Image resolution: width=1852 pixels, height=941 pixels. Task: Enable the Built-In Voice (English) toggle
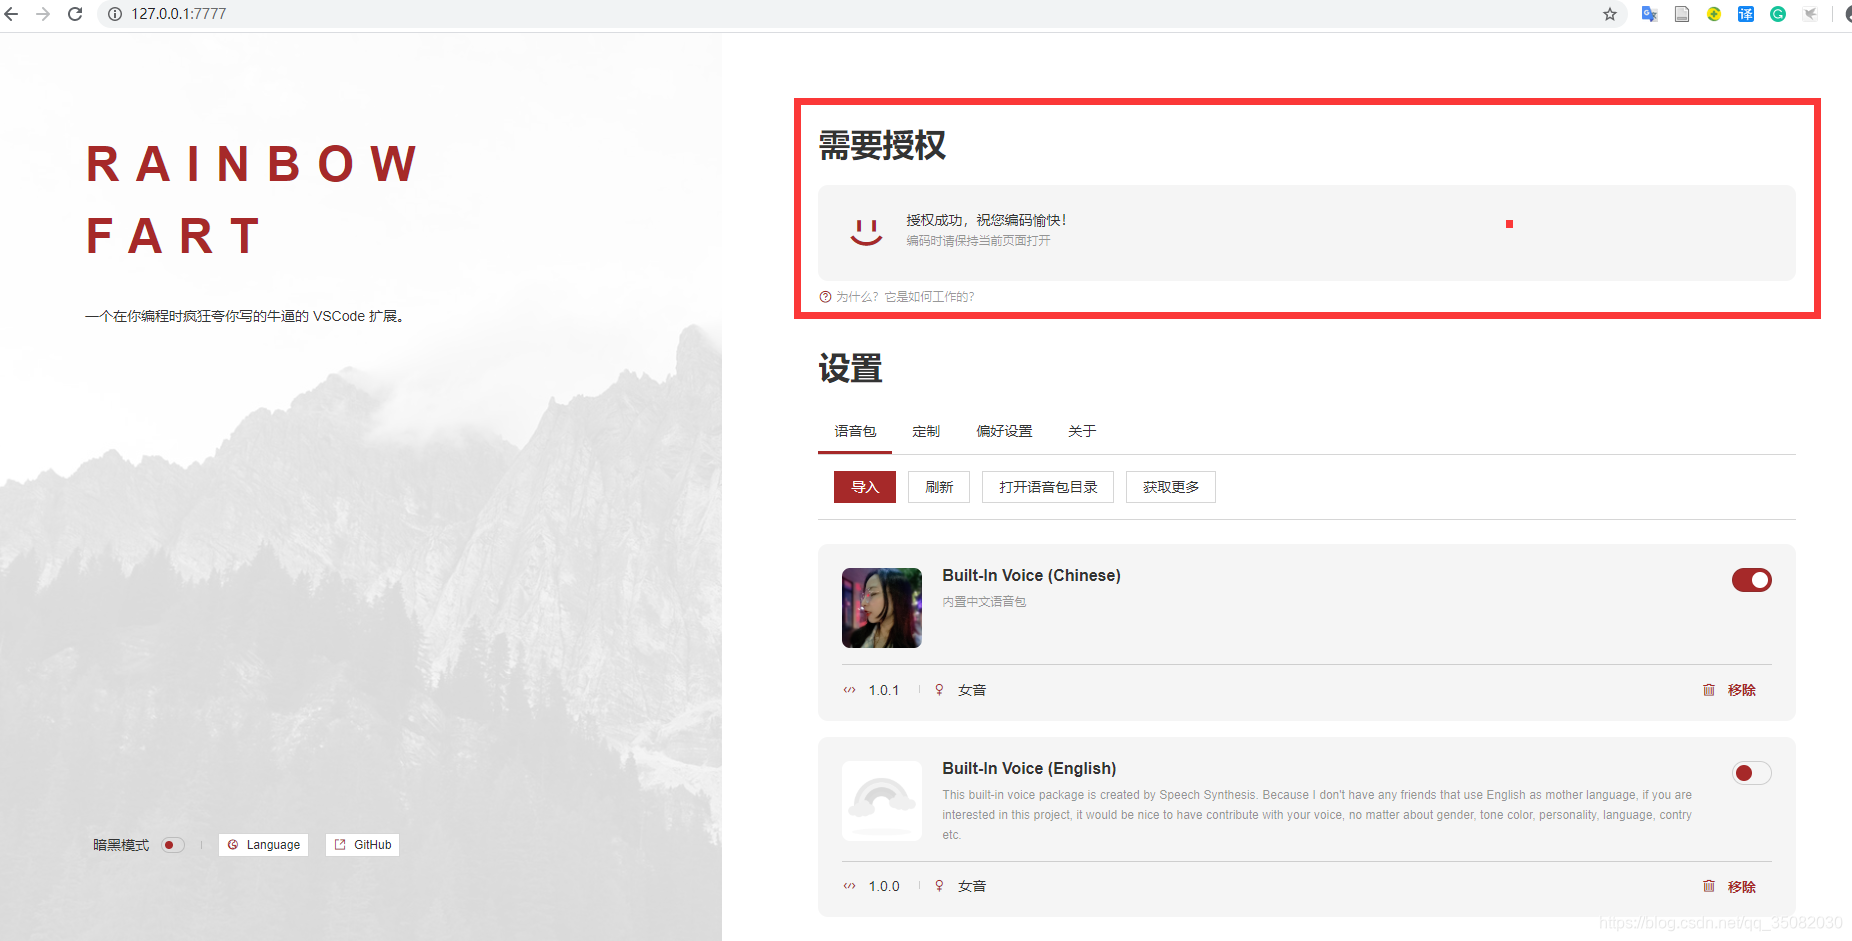pos(1752,773)
